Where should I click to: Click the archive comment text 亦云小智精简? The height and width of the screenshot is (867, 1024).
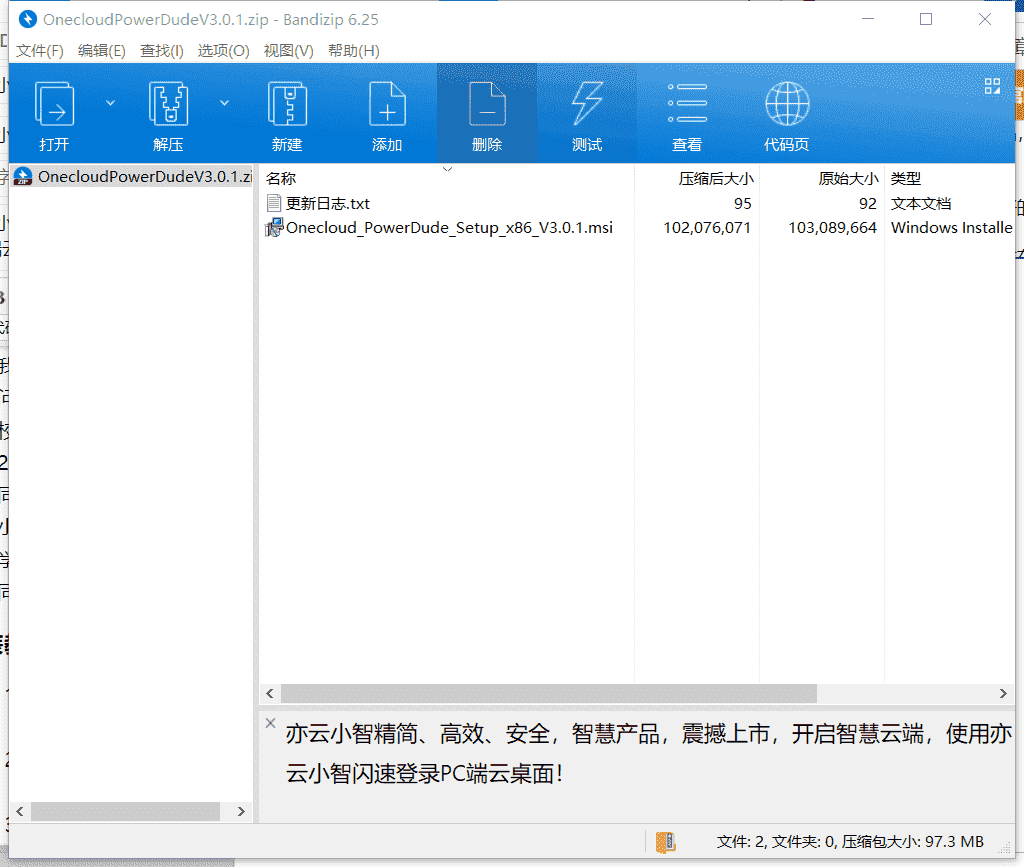[x=351, y=734]
